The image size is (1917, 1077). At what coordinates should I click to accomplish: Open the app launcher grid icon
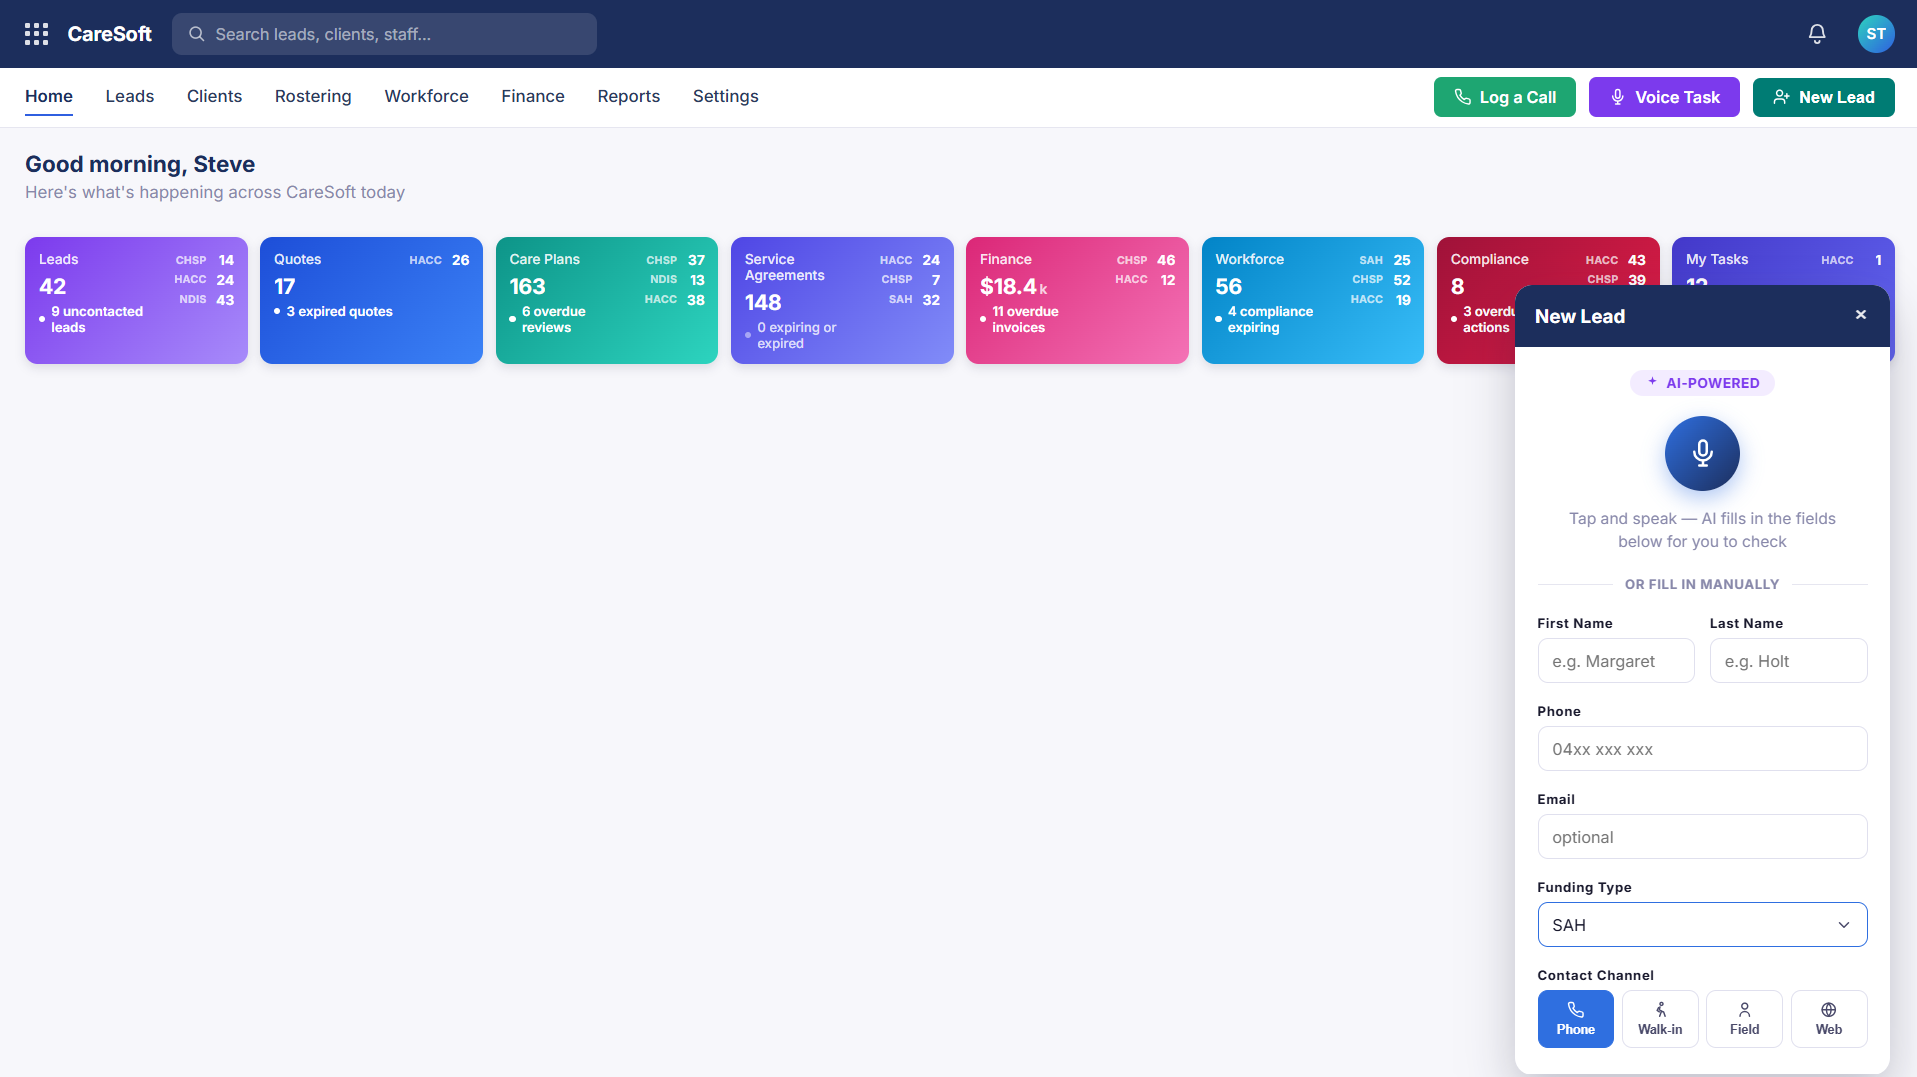(x=36, y=34)
